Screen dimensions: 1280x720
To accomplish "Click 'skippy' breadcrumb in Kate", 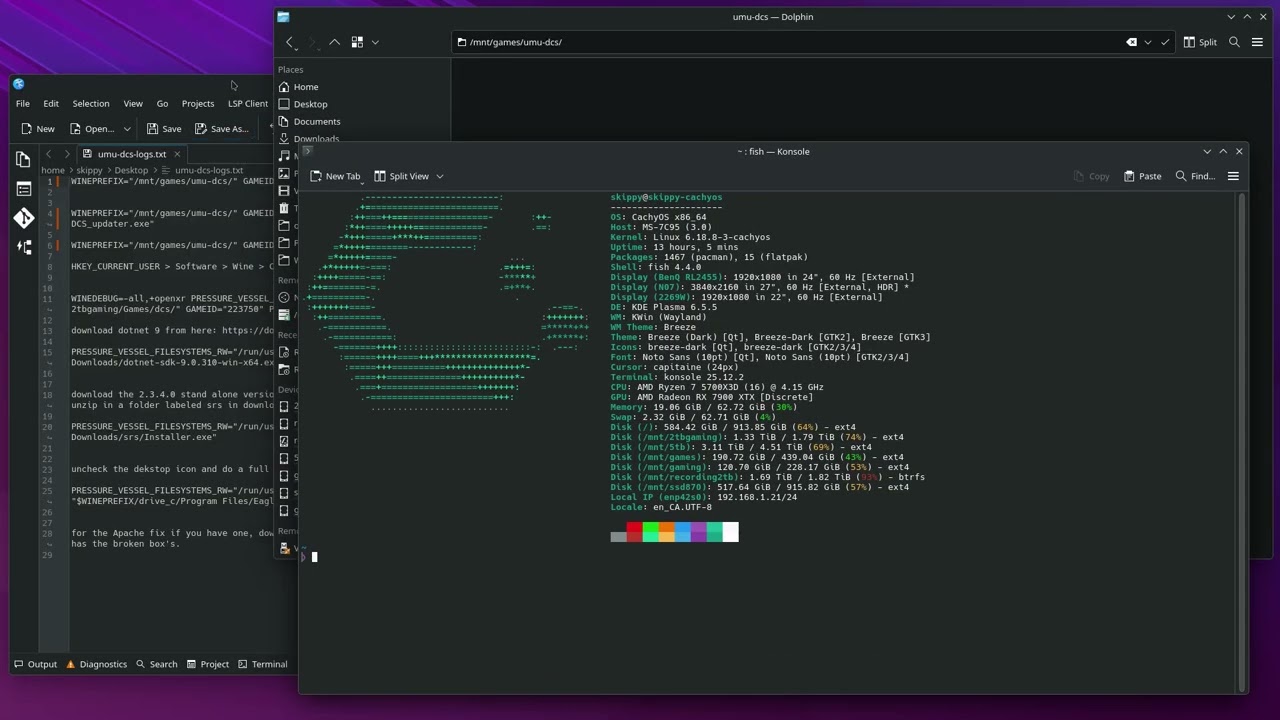I will click(90, 170).
